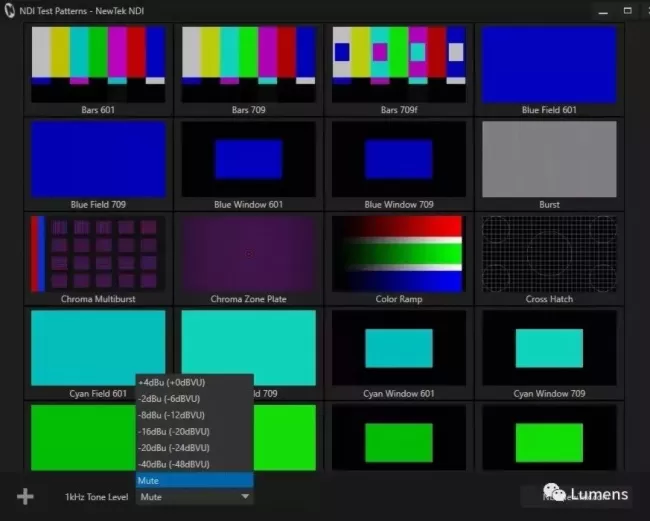Select the Bars 709f test pattern
This screenshot has height=521, width=650.
398,65
